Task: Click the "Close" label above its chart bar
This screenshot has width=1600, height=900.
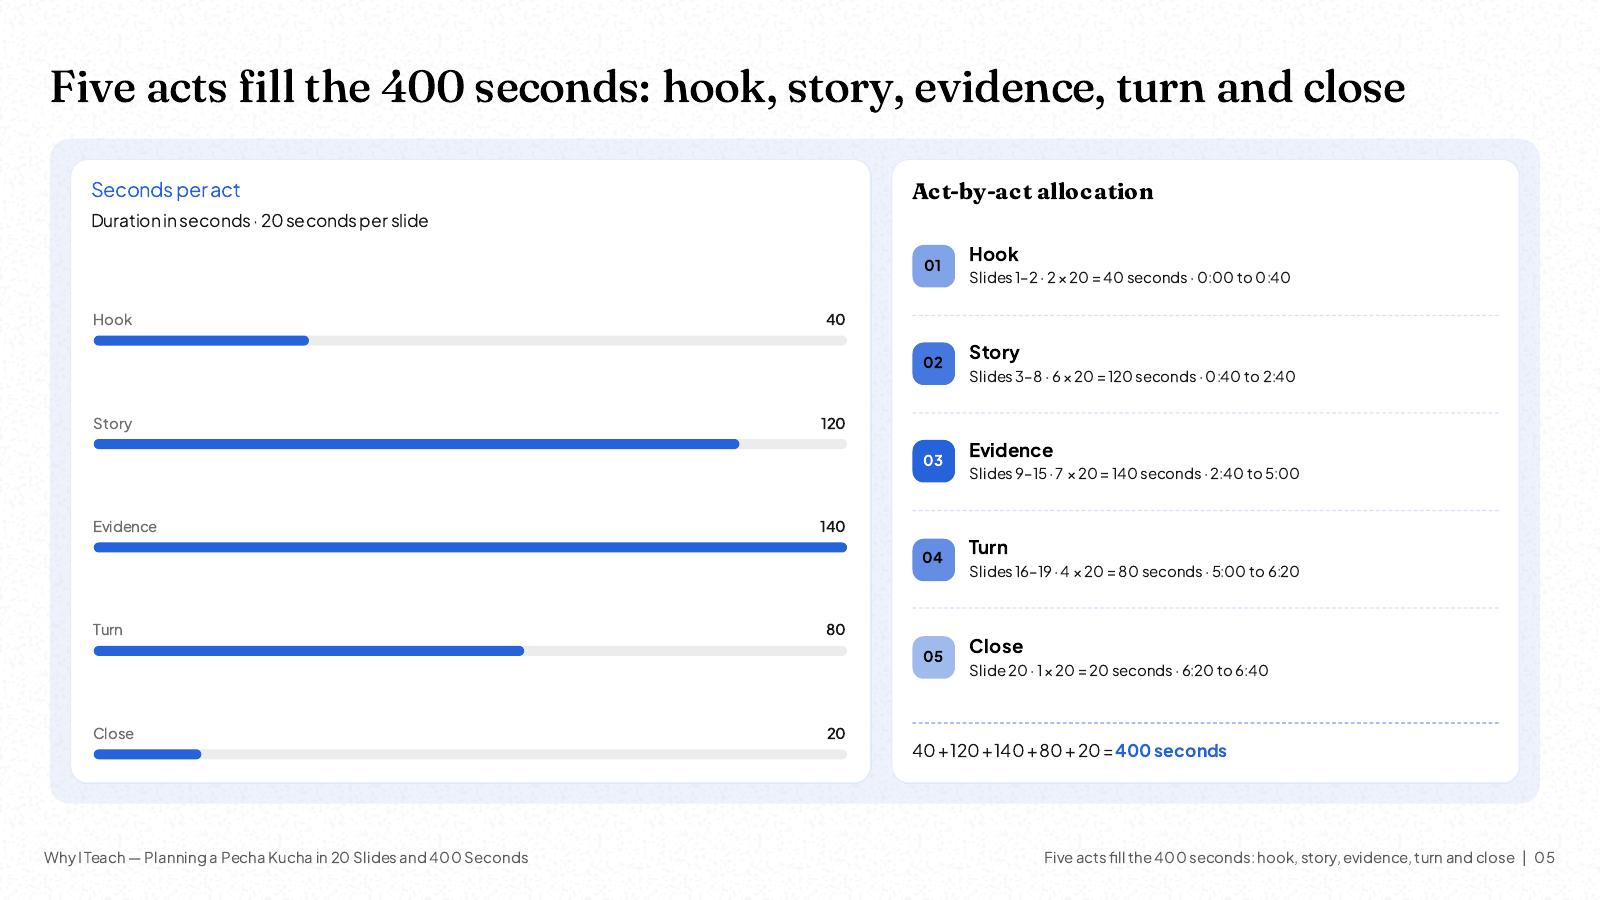Action: [113, 734]
